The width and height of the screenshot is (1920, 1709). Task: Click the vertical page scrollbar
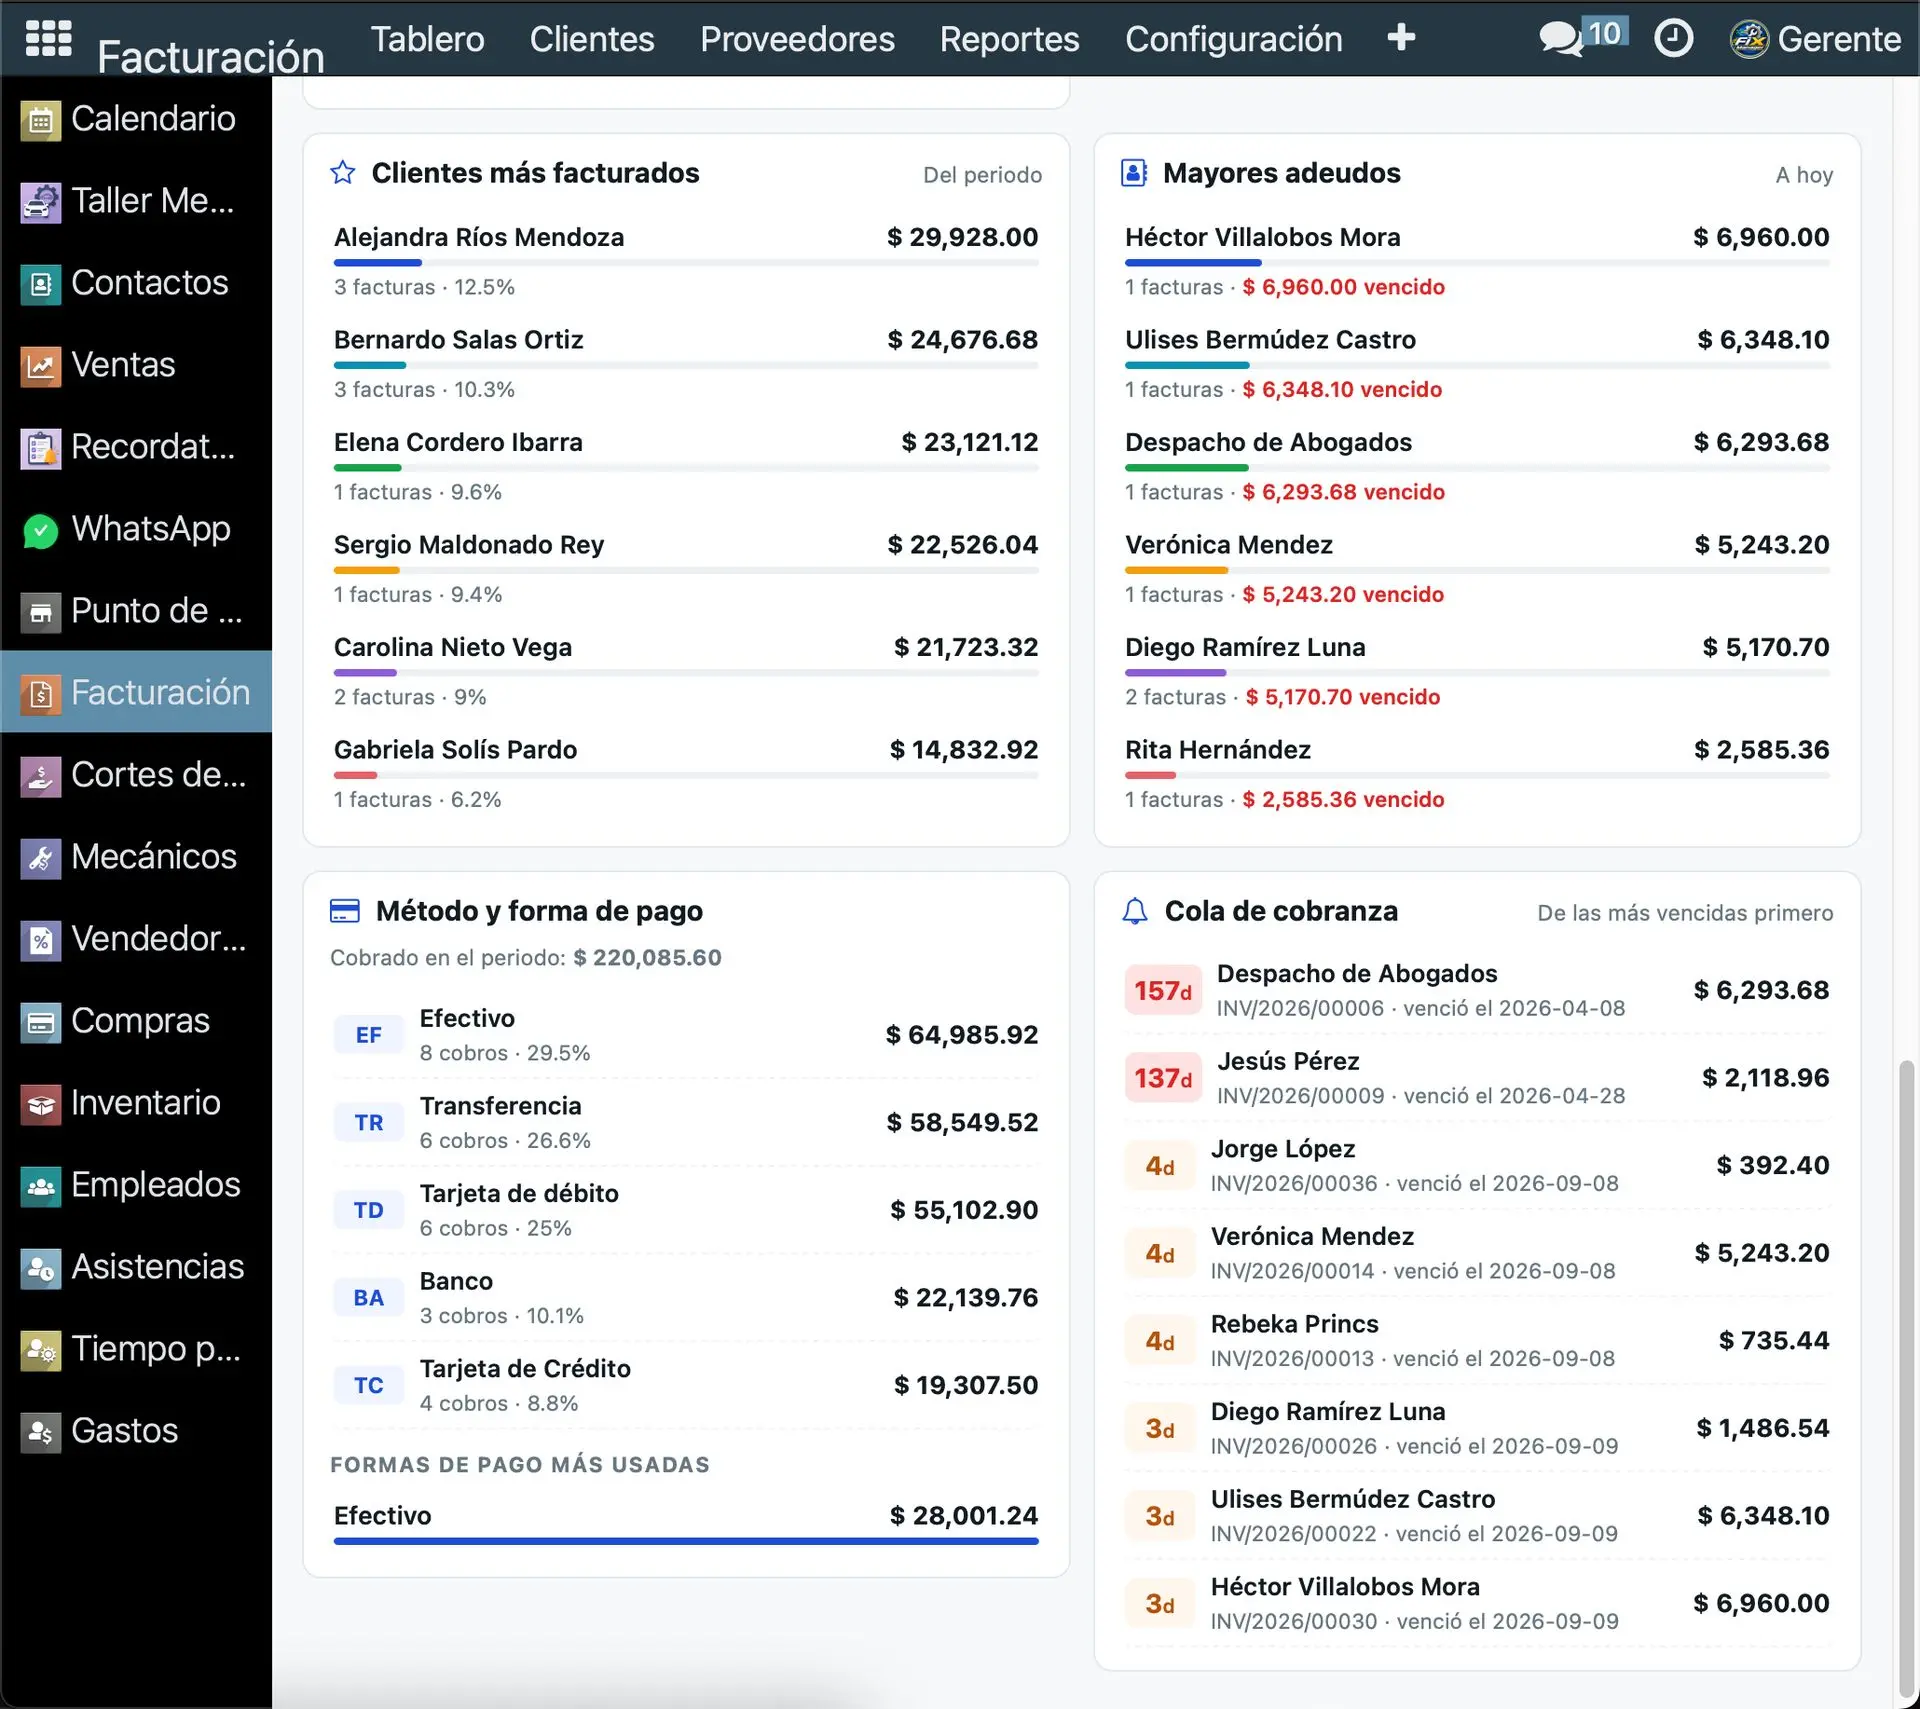pyautogui.click(x=1907, y=1382)
